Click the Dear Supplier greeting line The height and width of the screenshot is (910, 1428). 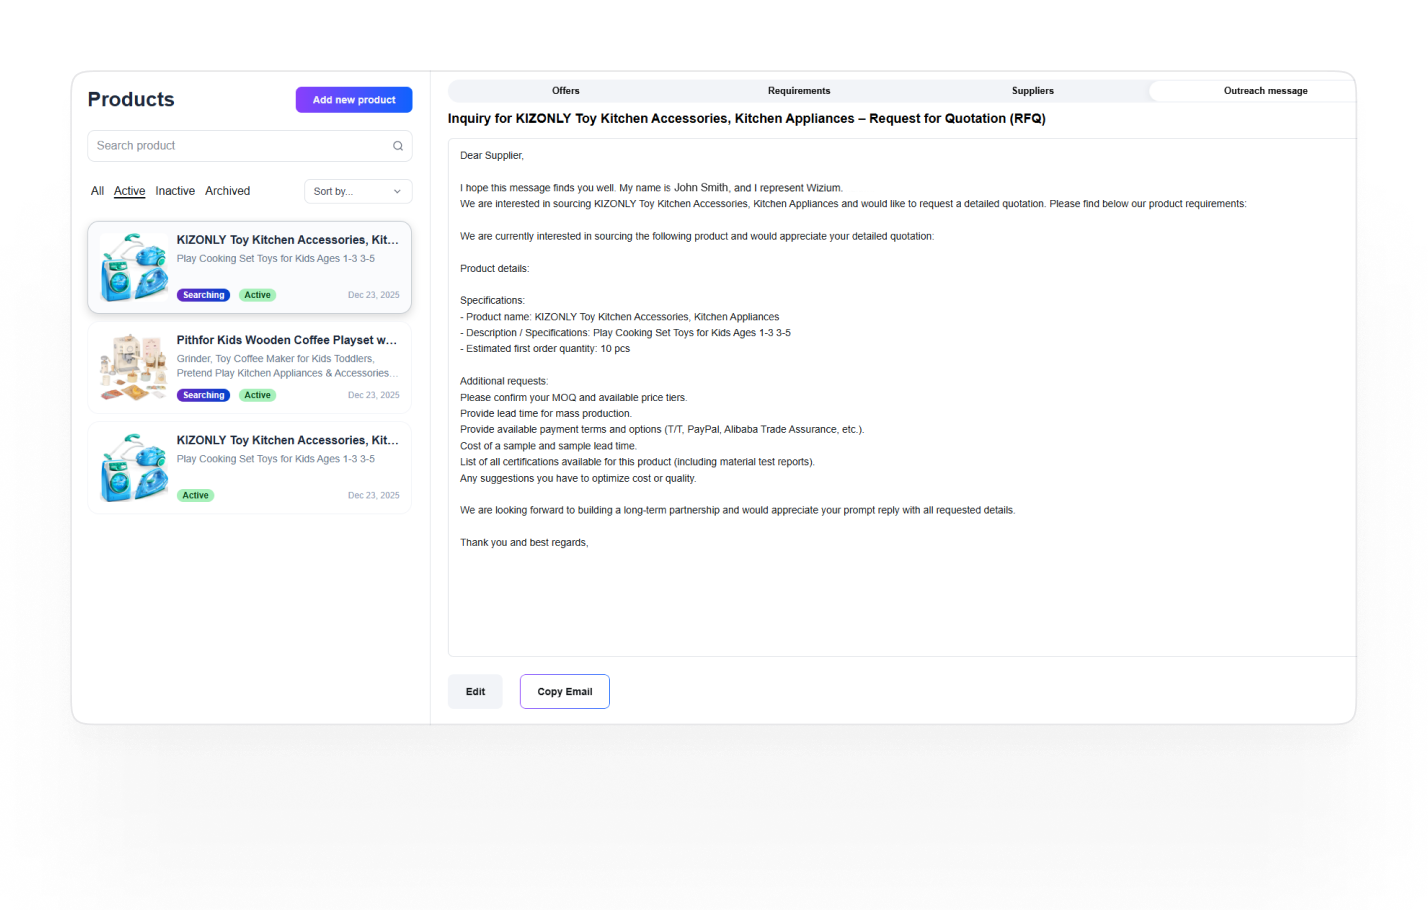tap(492, 156)
